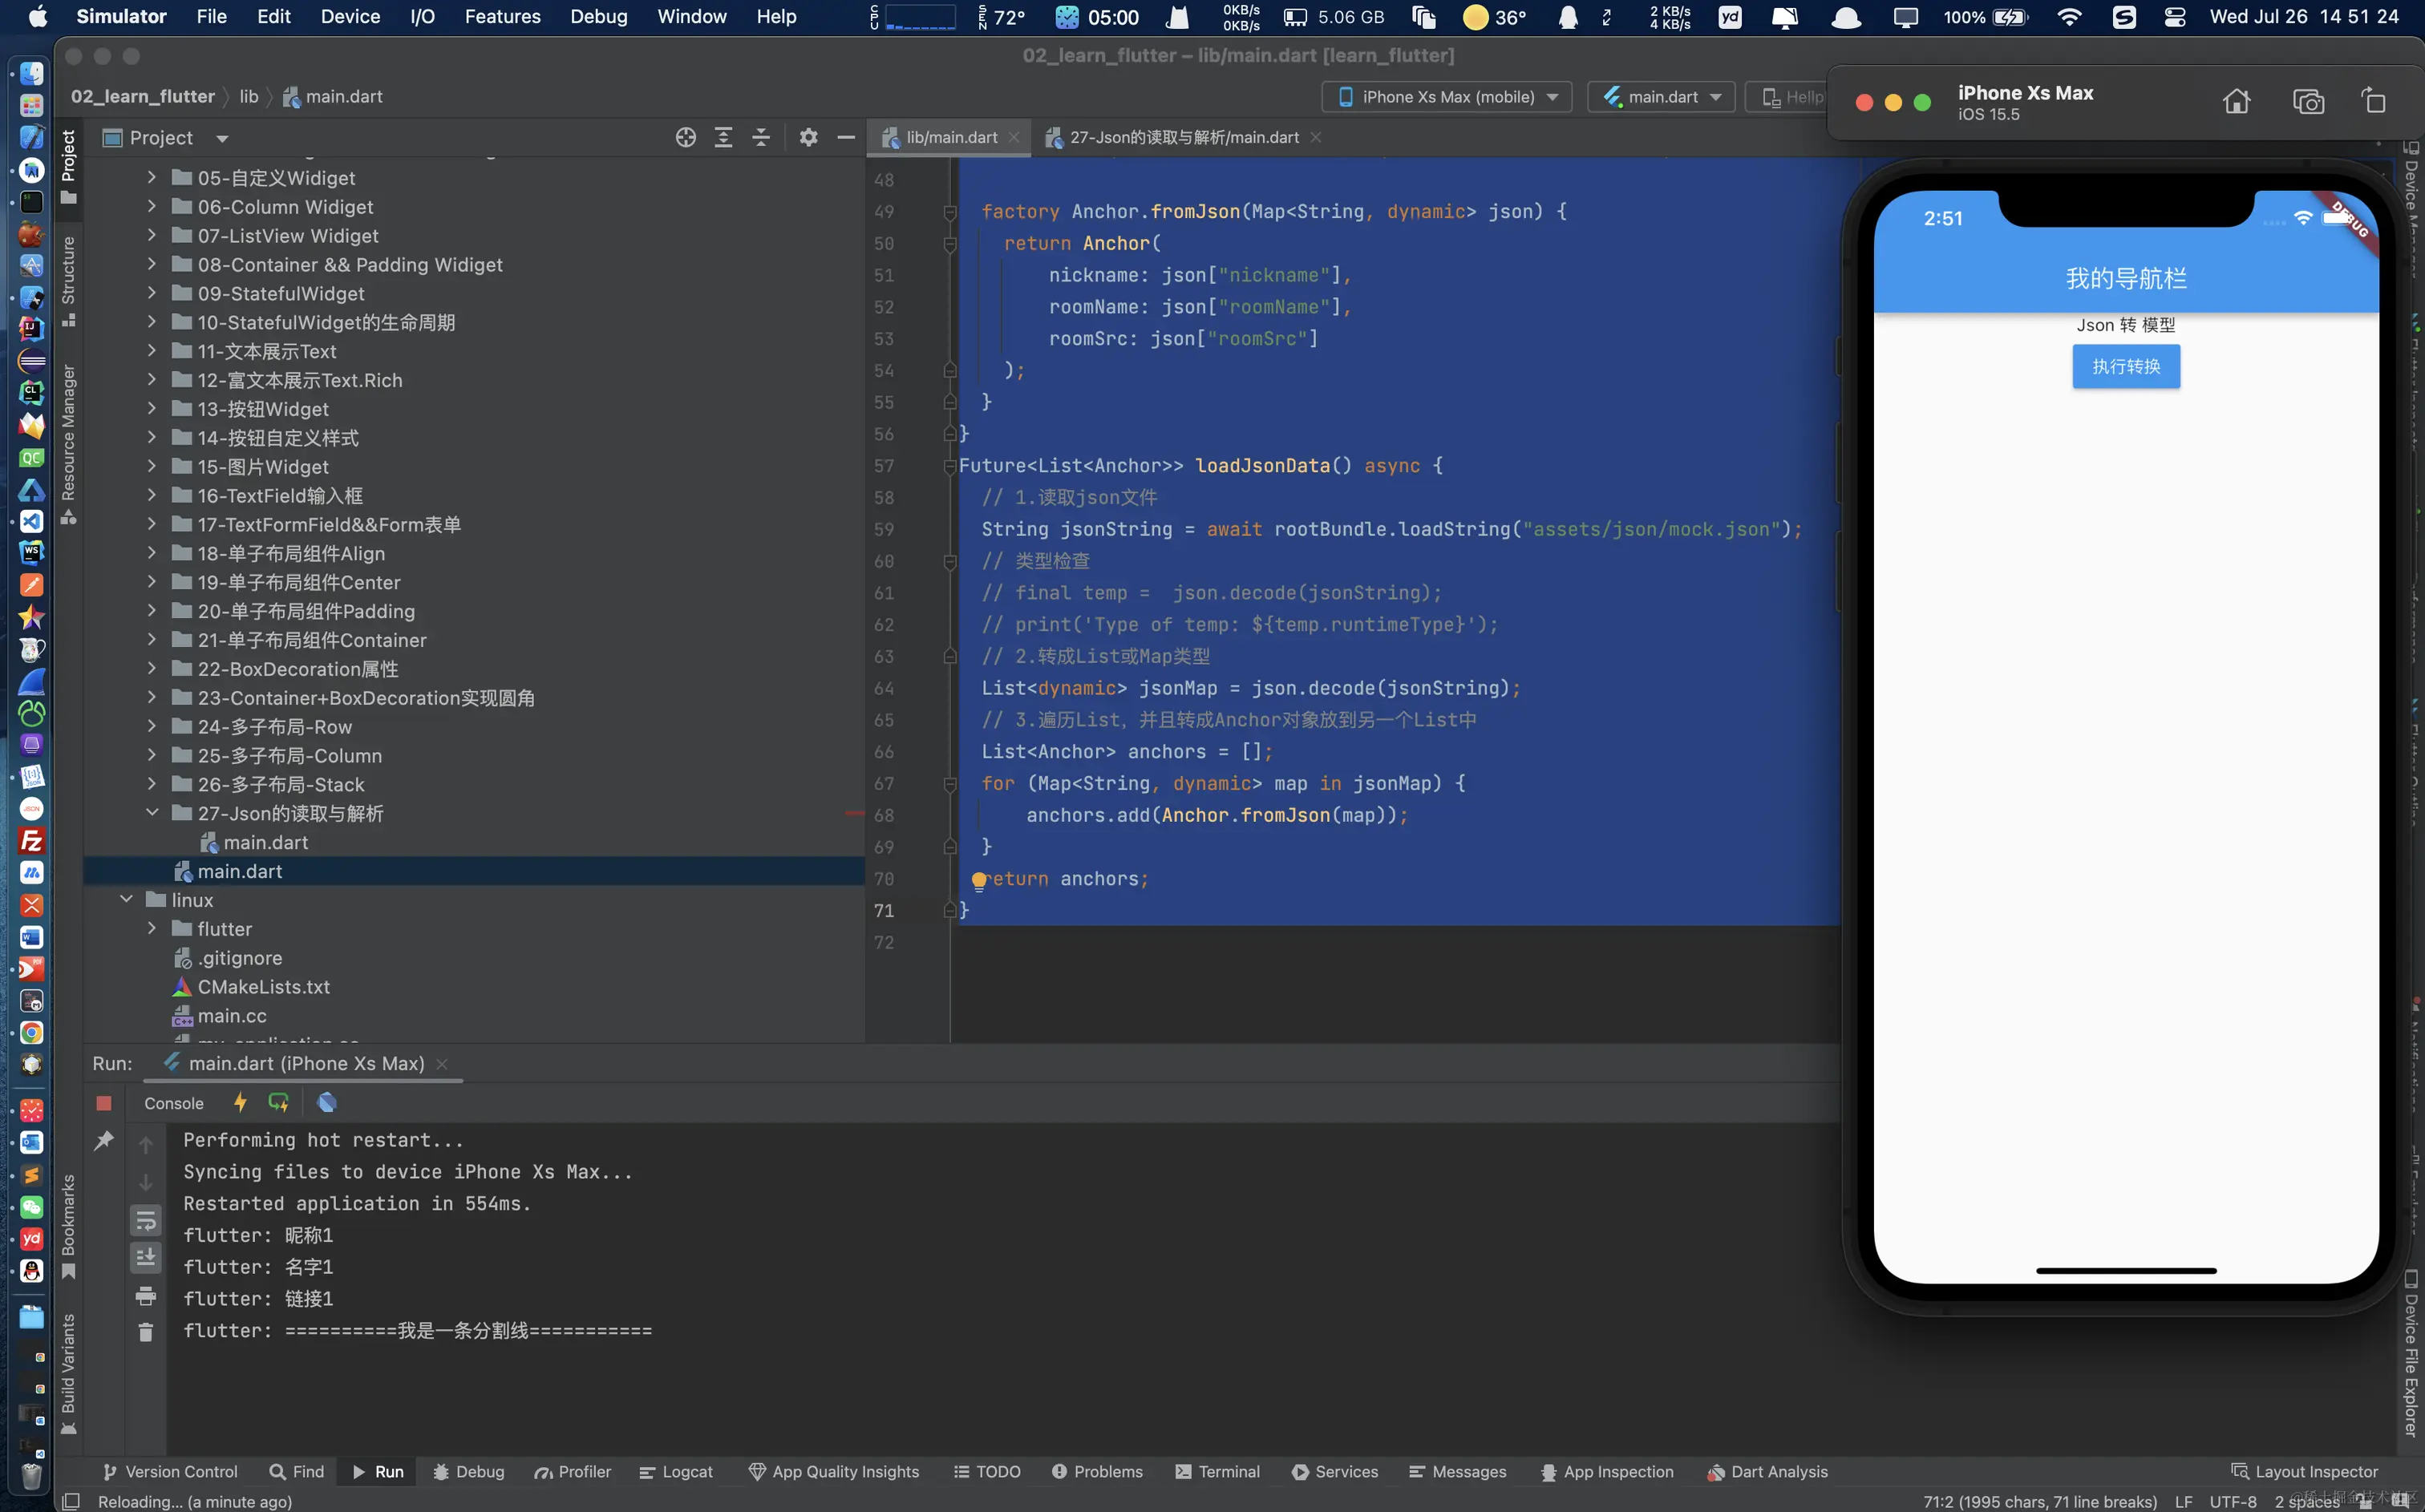Open the Logcat tool window
This screenshot has height=1512, width=2425.
click(676, 1472)
